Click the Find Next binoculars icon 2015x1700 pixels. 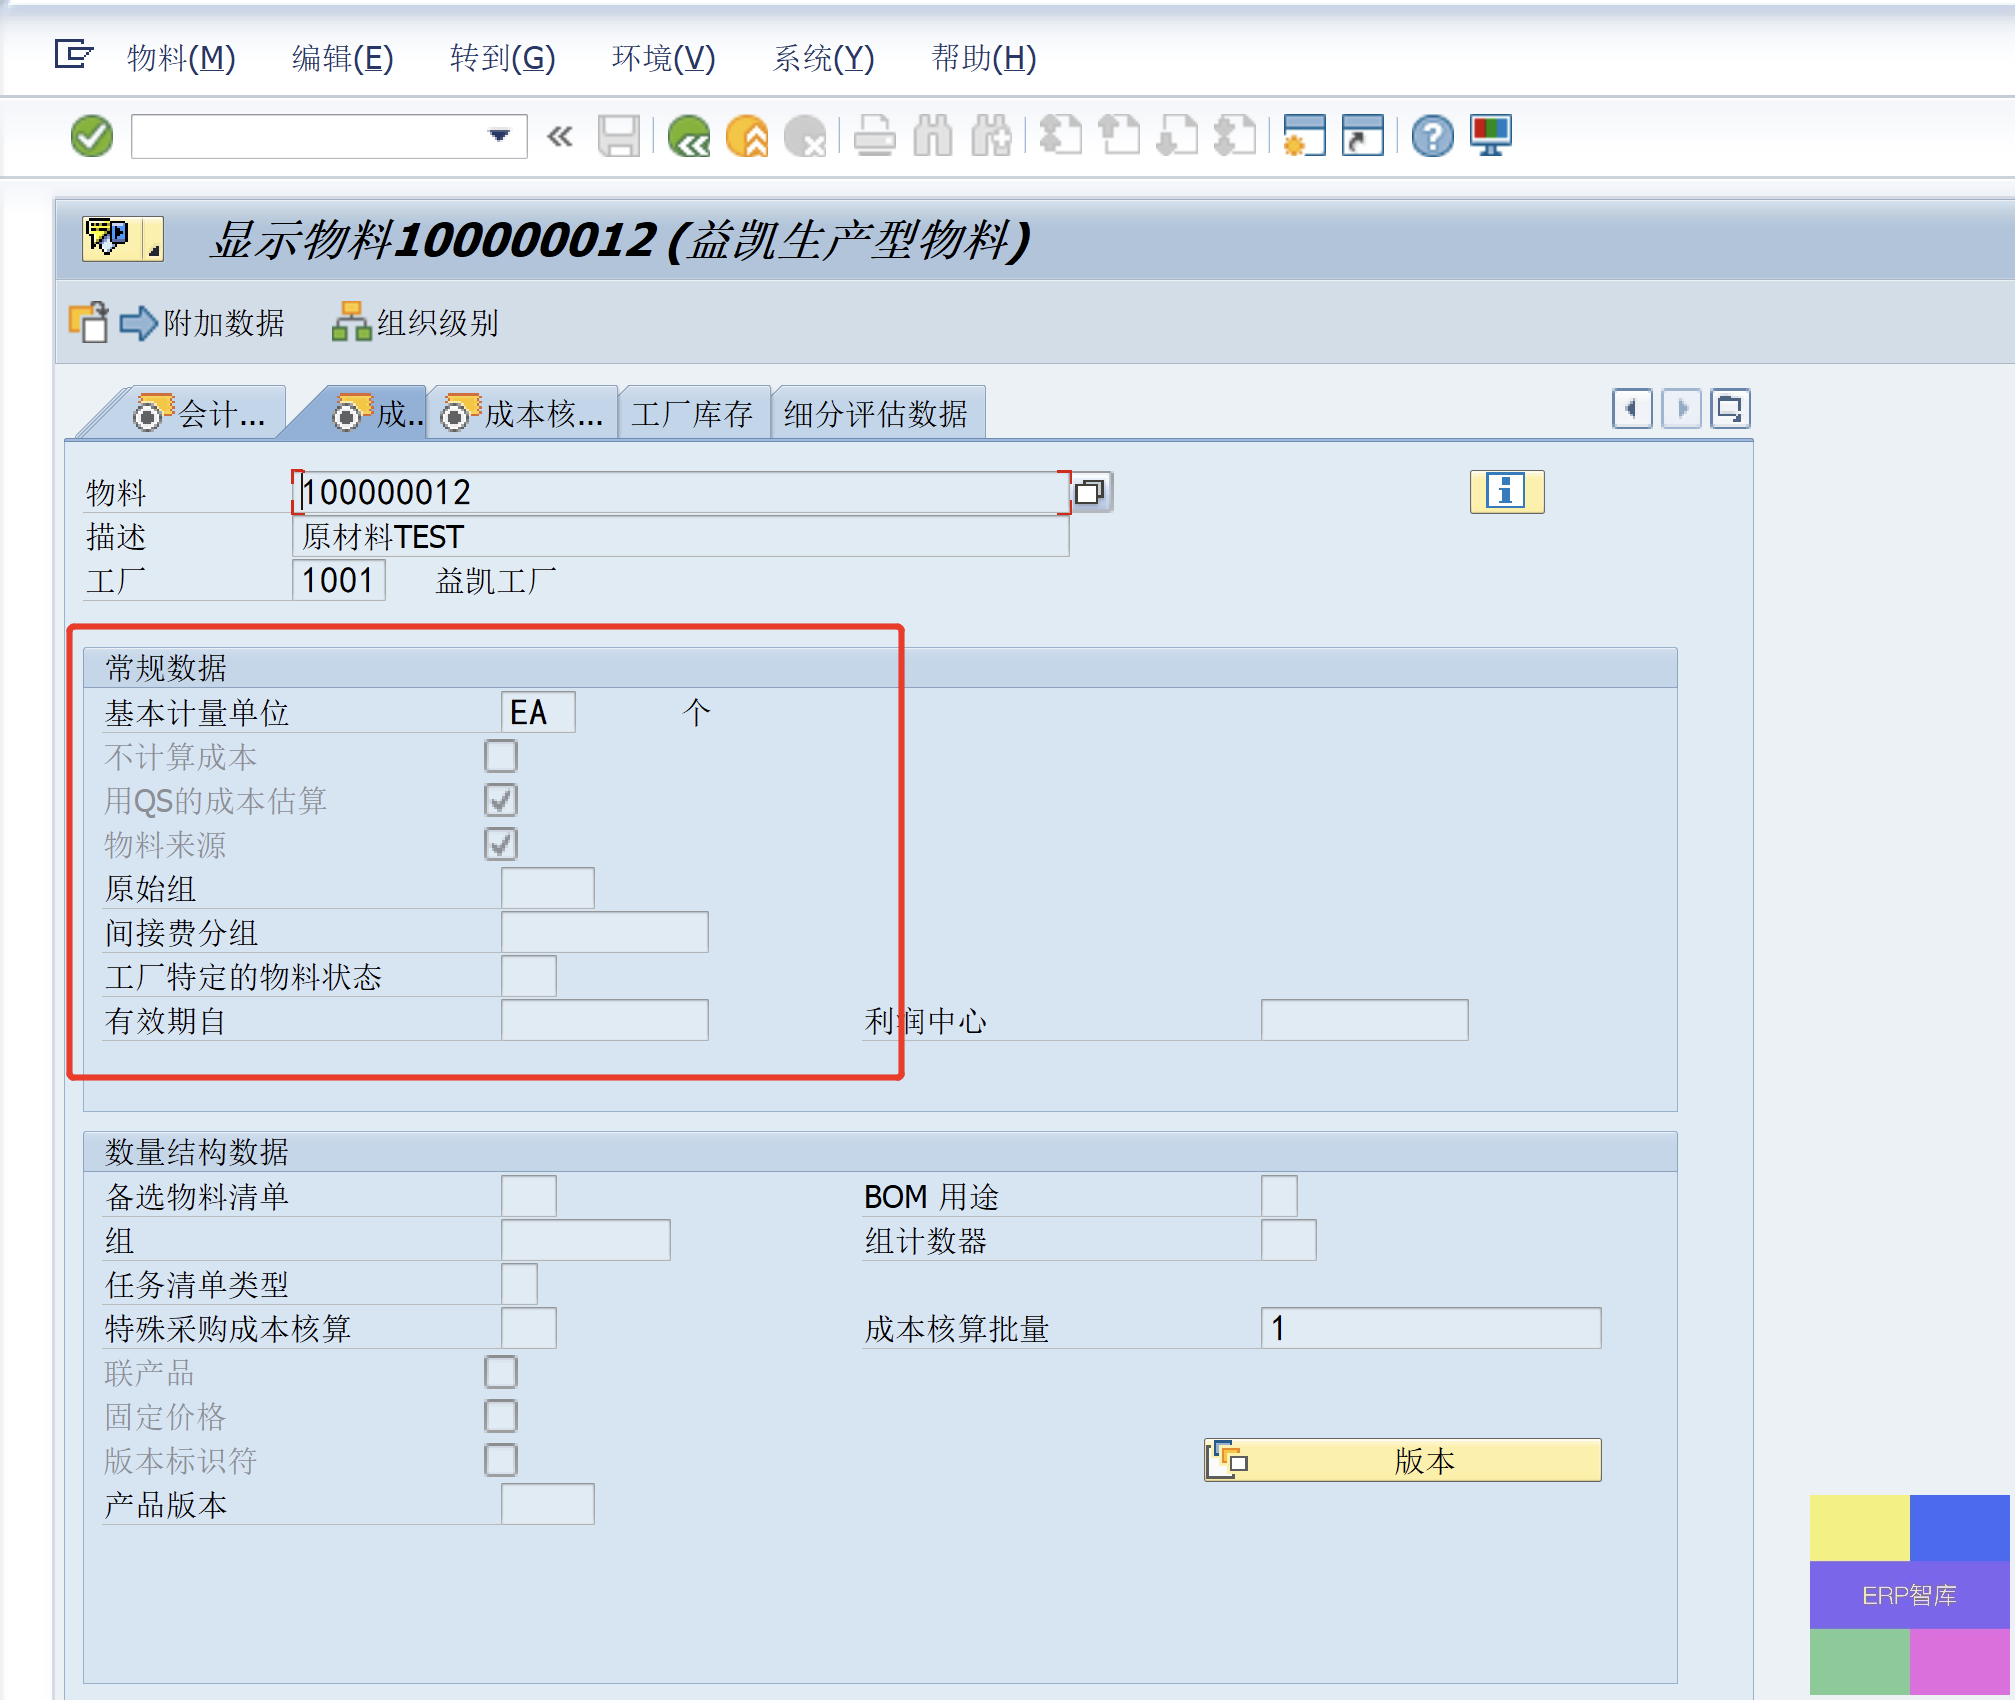click(991, 136)
